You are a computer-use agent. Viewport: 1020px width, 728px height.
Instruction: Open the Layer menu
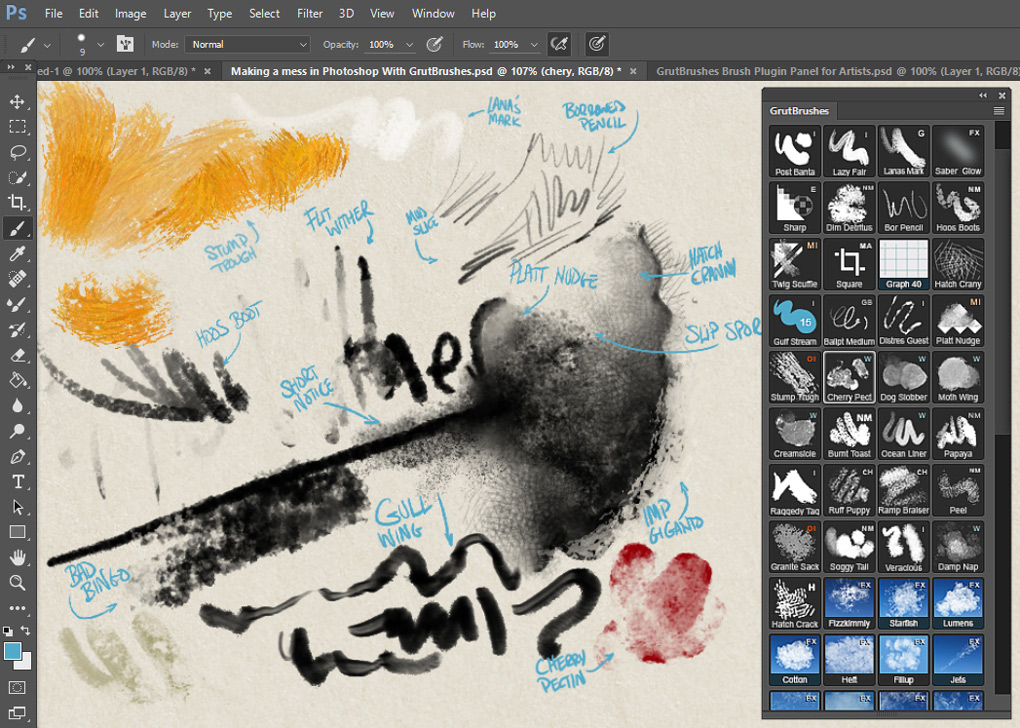tap(177, 14)
